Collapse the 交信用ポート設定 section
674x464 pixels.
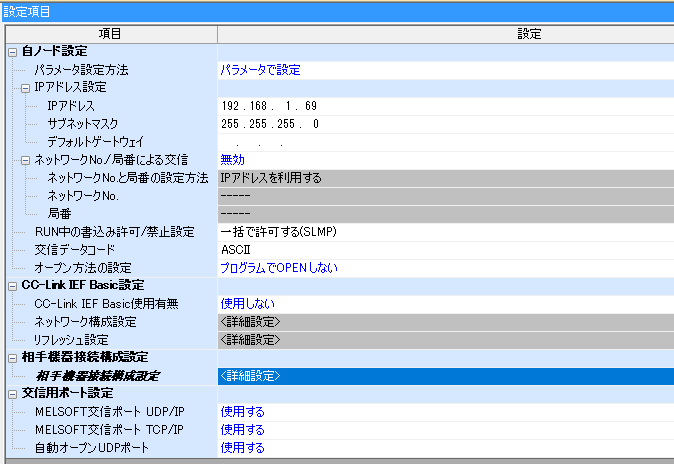[x=12, y=394]
